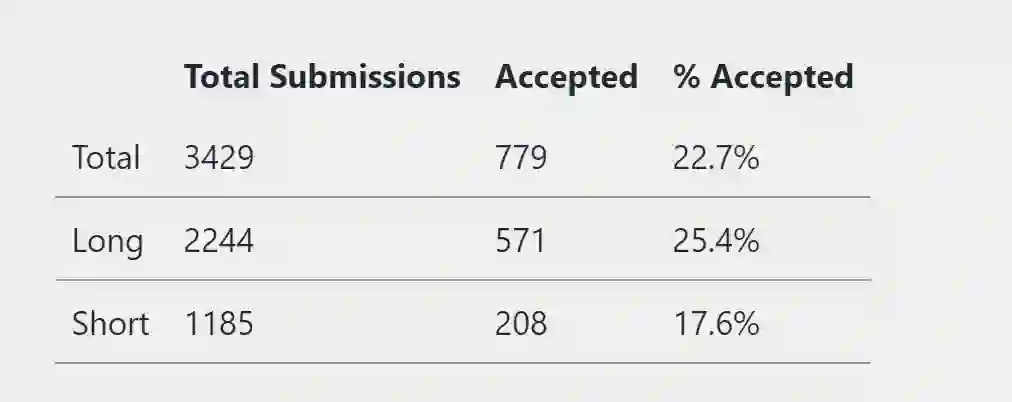
Task: Click the 1185 short submissions value
Action: (219, 324)
